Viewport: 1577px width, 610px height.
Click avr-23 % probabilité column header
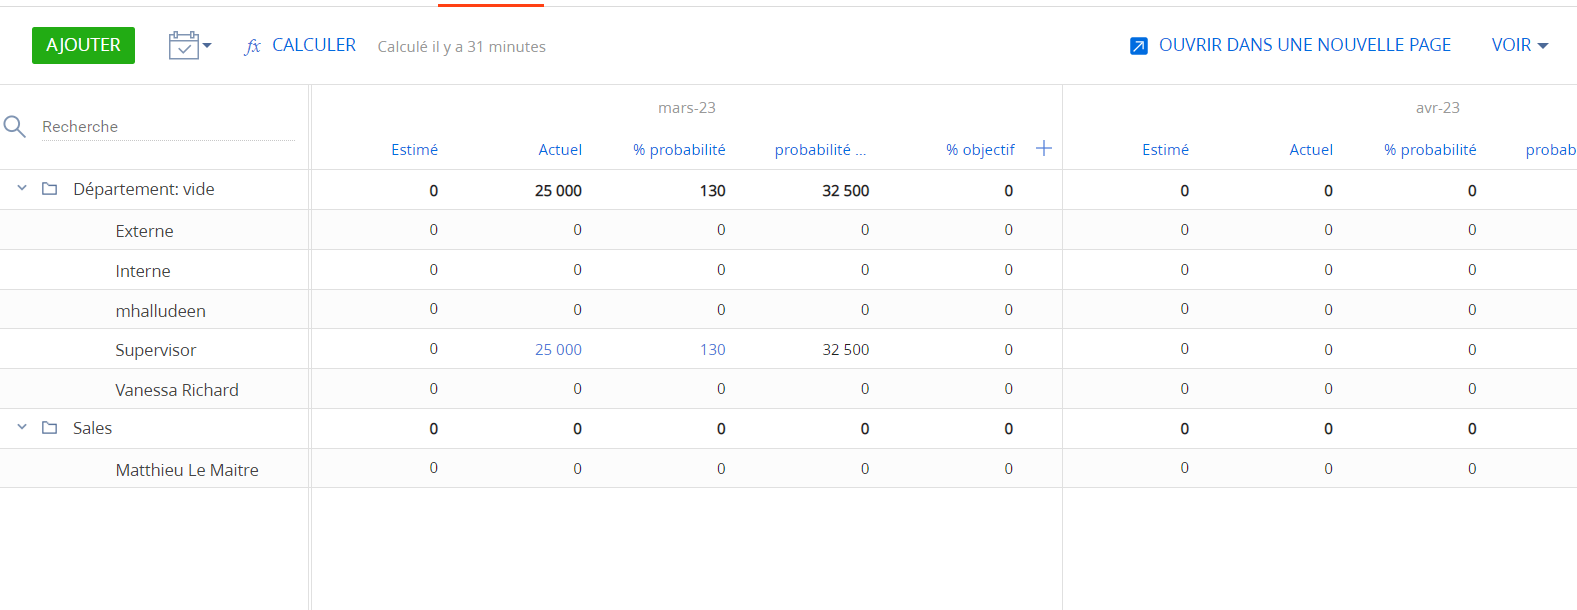click(1430, 150)
